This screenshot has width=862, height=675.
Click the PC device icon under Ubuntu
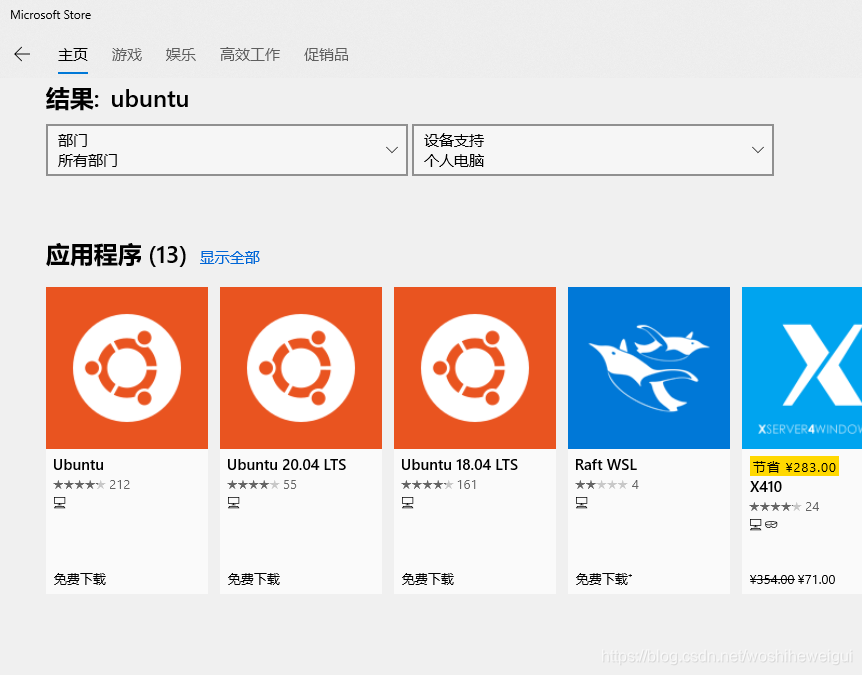(60, 502)
